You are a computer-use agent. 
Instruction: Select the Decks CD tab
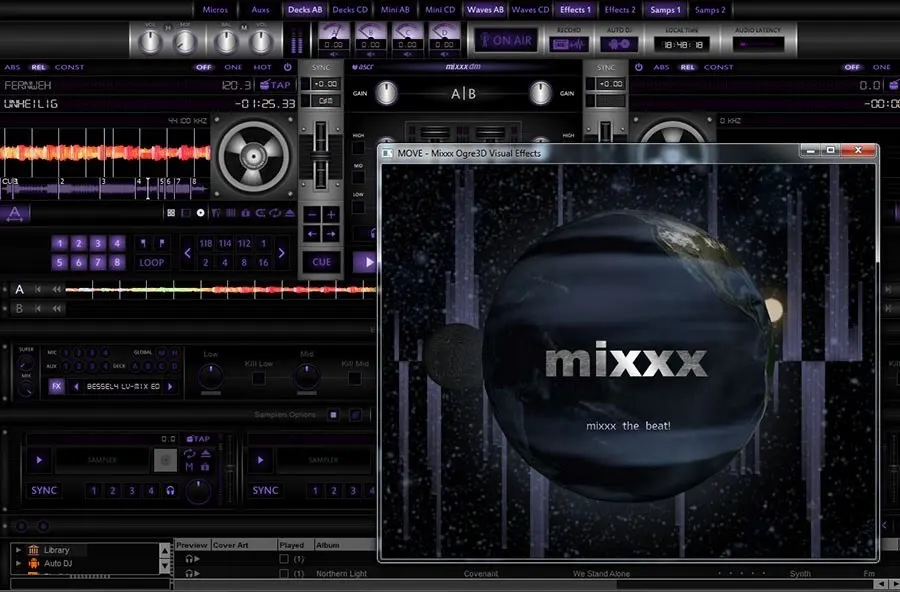coord(350,10)
